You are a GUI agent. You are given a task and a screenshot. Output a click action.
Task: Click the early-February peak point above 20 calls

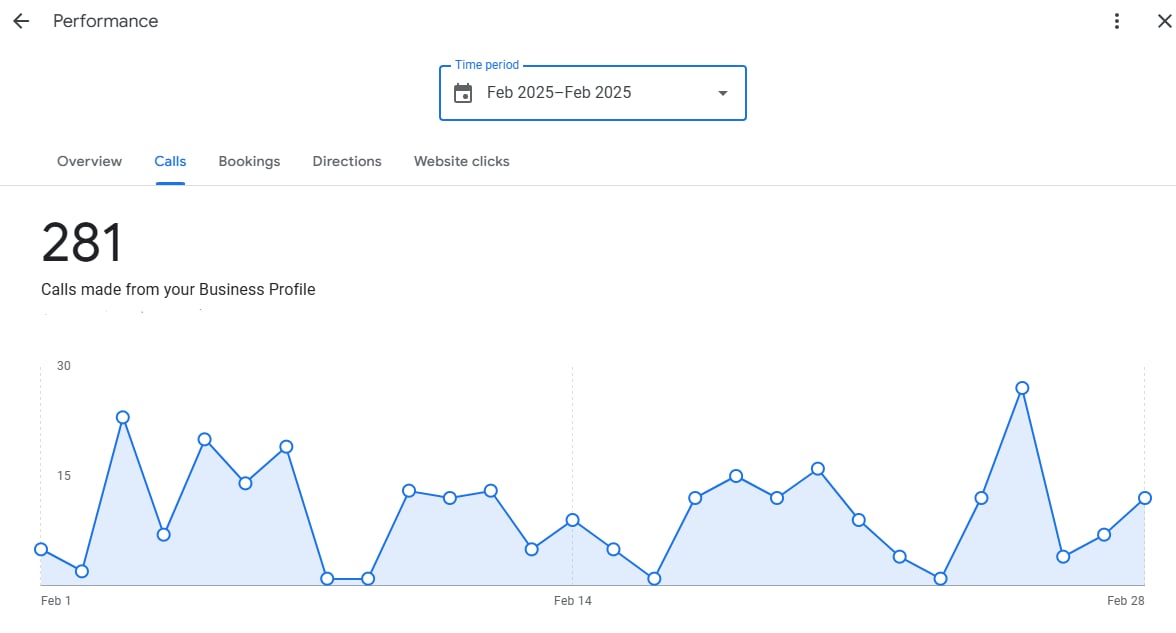click(123, 417)
